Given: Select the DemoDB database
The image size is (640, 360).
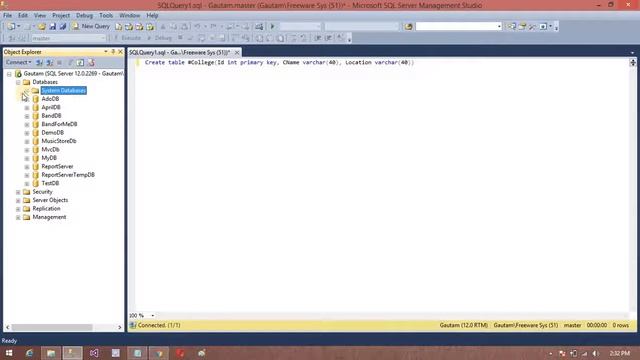Looking at the screenshot, I should 53,133.
